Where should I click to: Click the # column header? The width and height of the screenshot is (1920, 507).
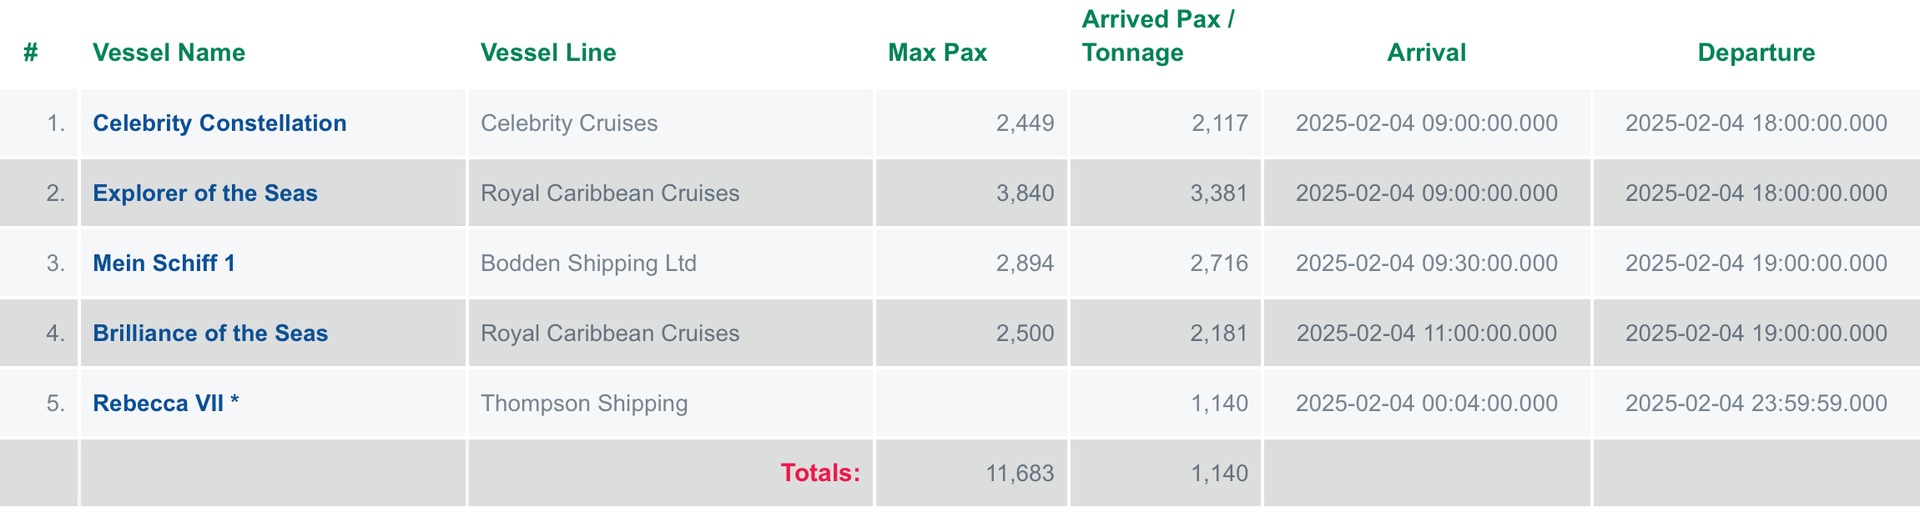pyautogui.click(x=31, y=52)
